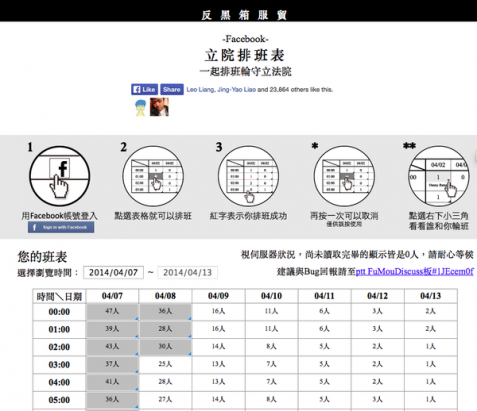Screen dimensions: 477x411
Task: Open the end date field 2014/04/13
Action: 187,272
